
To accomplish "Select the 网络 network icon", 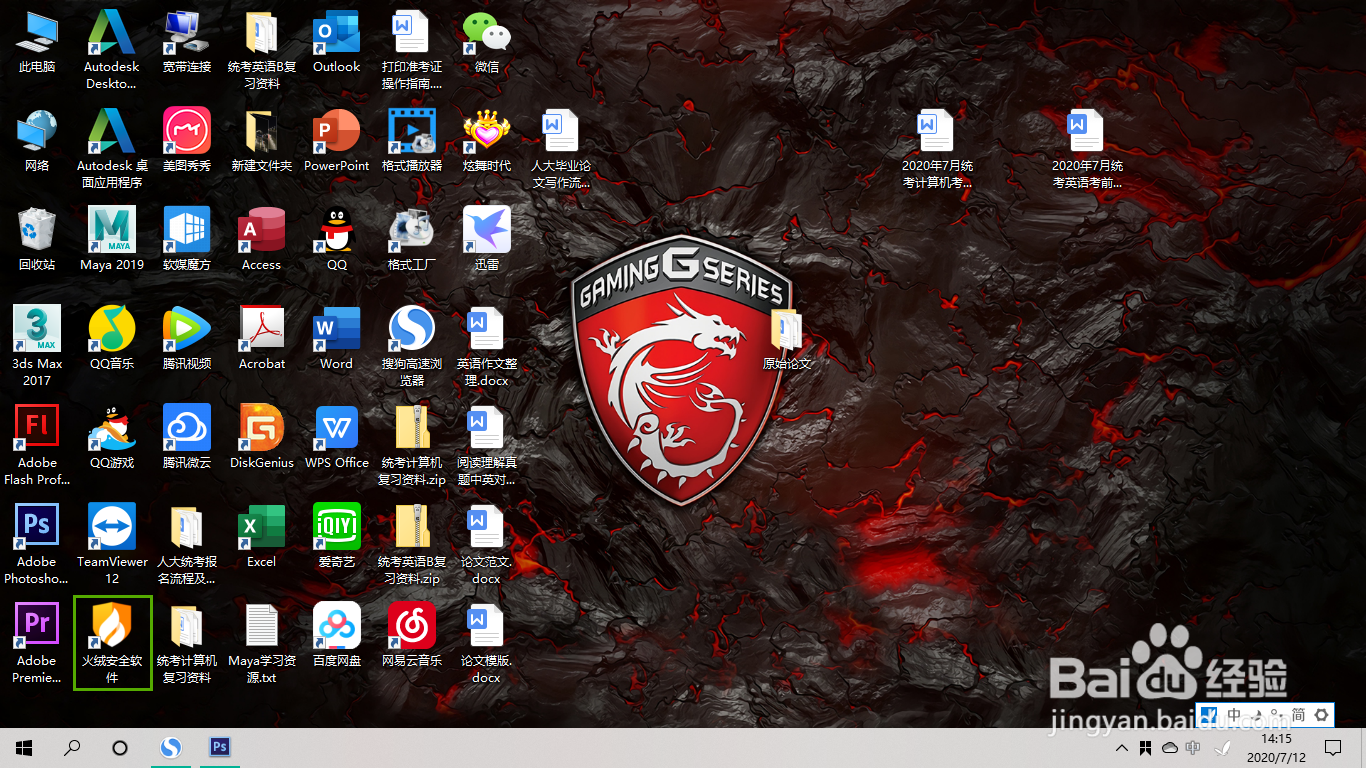I will (x=37, y=141).
